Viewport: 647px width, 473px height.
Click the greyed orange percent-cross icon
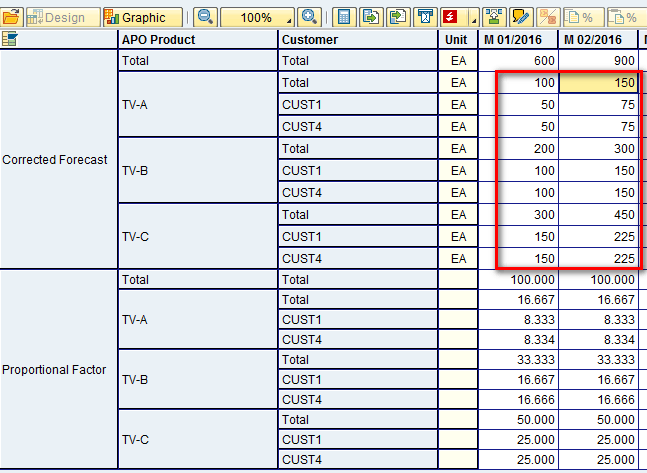[548, 17]
